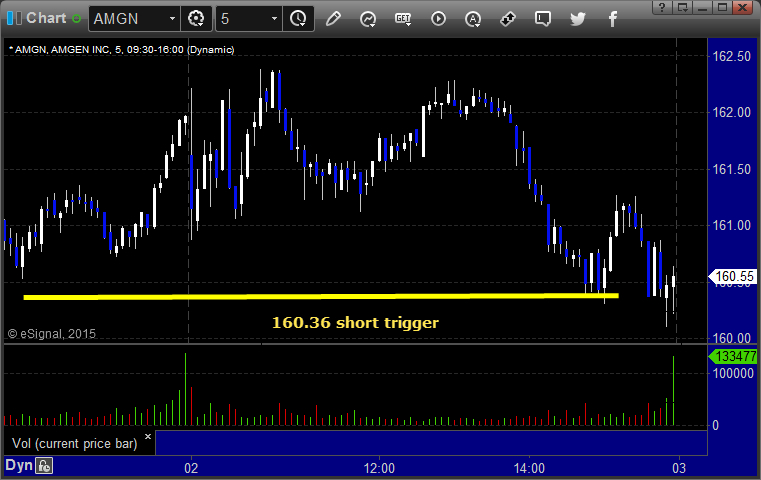The width and height of the screenshot is (761, 480).
Task: Close the Vol current price bar study
Action: point(148,436)
